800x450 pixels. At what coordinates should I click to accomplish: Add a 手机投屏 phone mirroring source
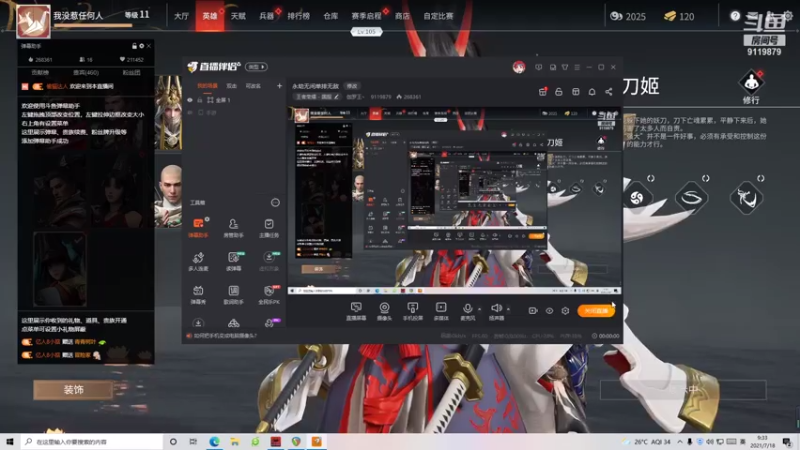click(412, 311)
